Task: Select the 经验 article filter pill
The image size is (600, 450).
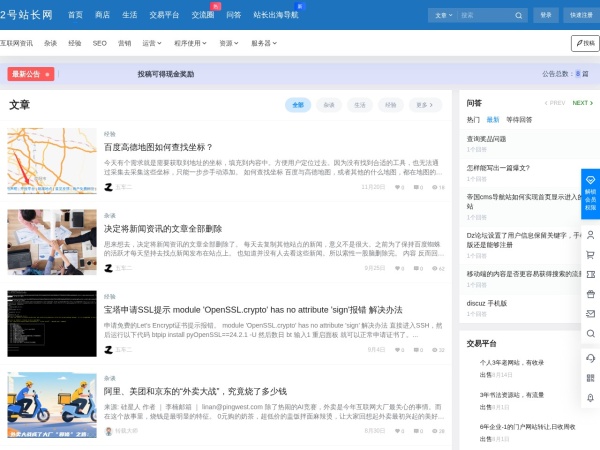Action: point(391,105)
